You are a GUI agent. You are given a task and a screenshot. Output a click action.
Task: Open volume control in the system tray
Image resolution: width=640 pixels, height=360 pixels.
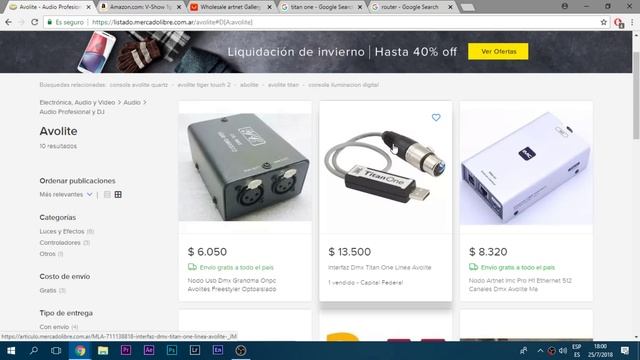pyautogui.click(x=563, y=351)
